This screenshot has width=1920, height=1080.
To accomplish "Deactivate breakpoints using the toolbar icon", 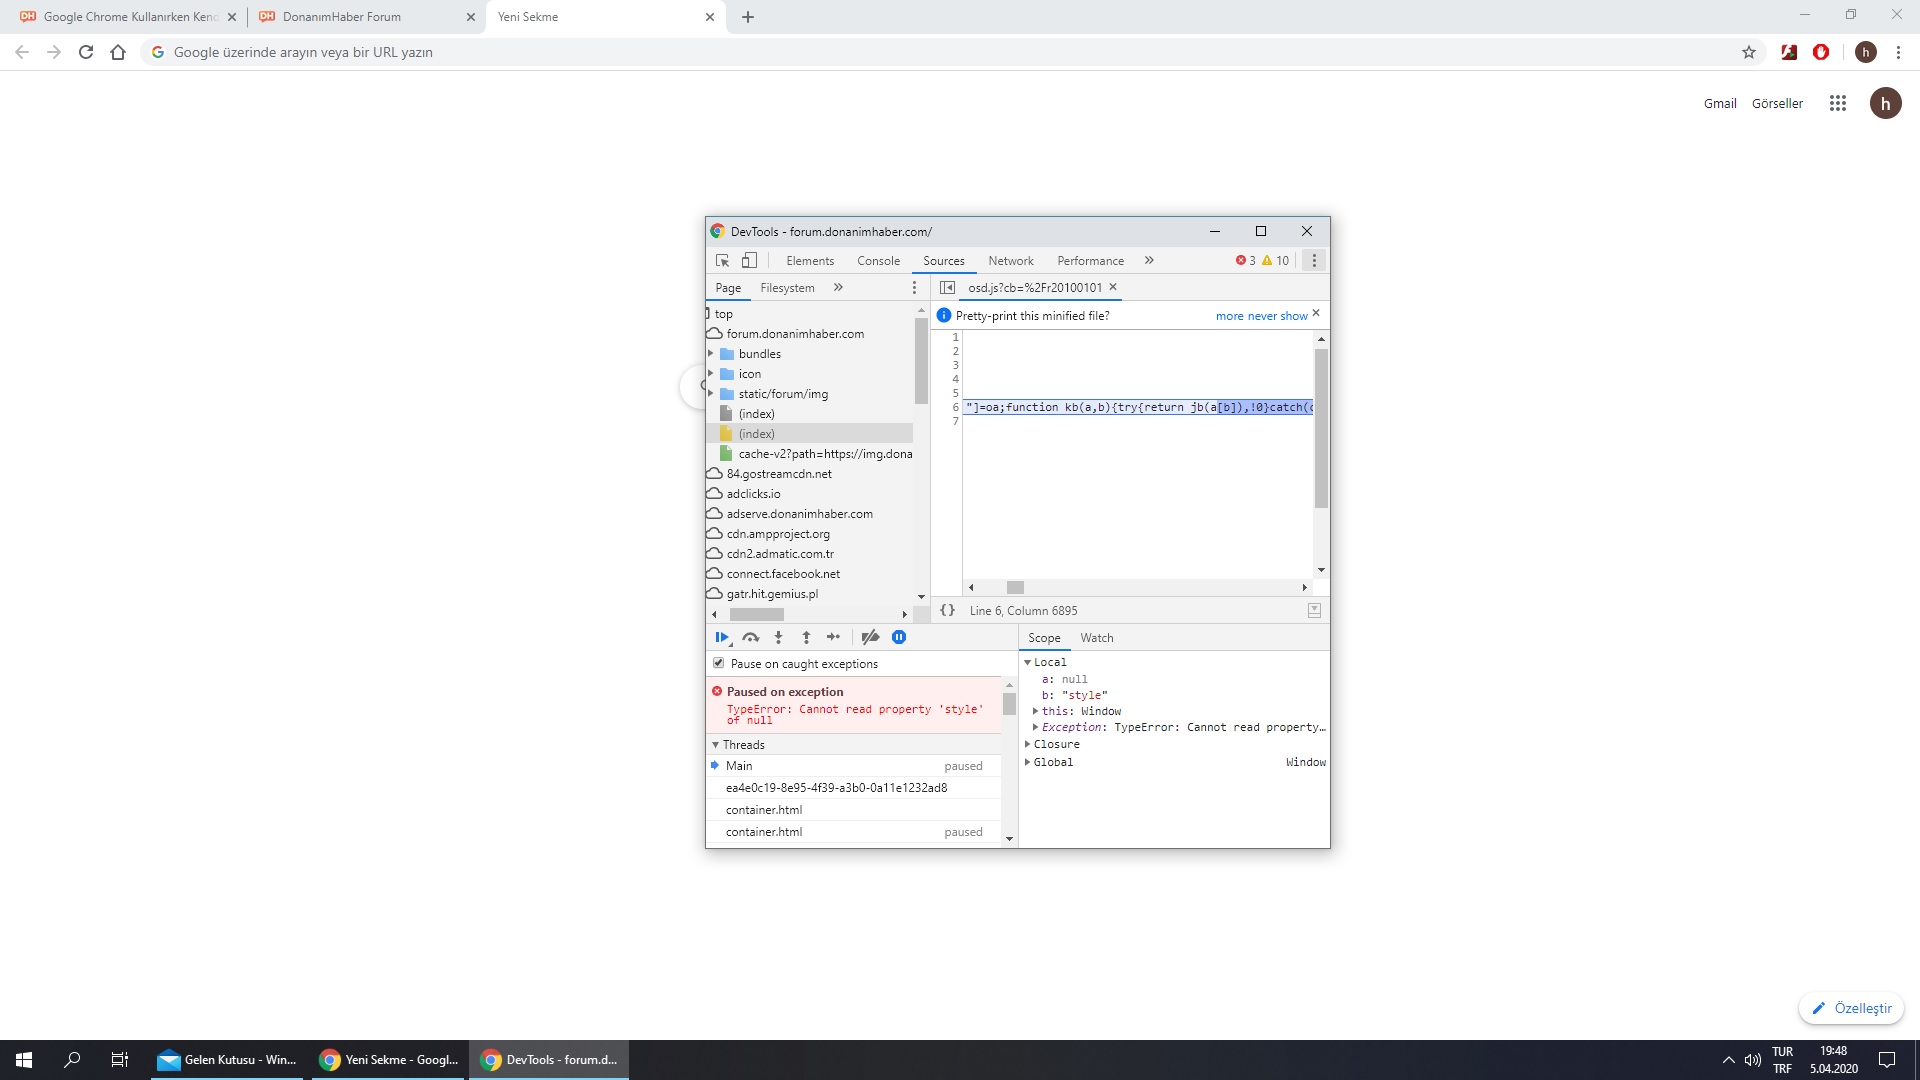I will (x=870, y=637).
